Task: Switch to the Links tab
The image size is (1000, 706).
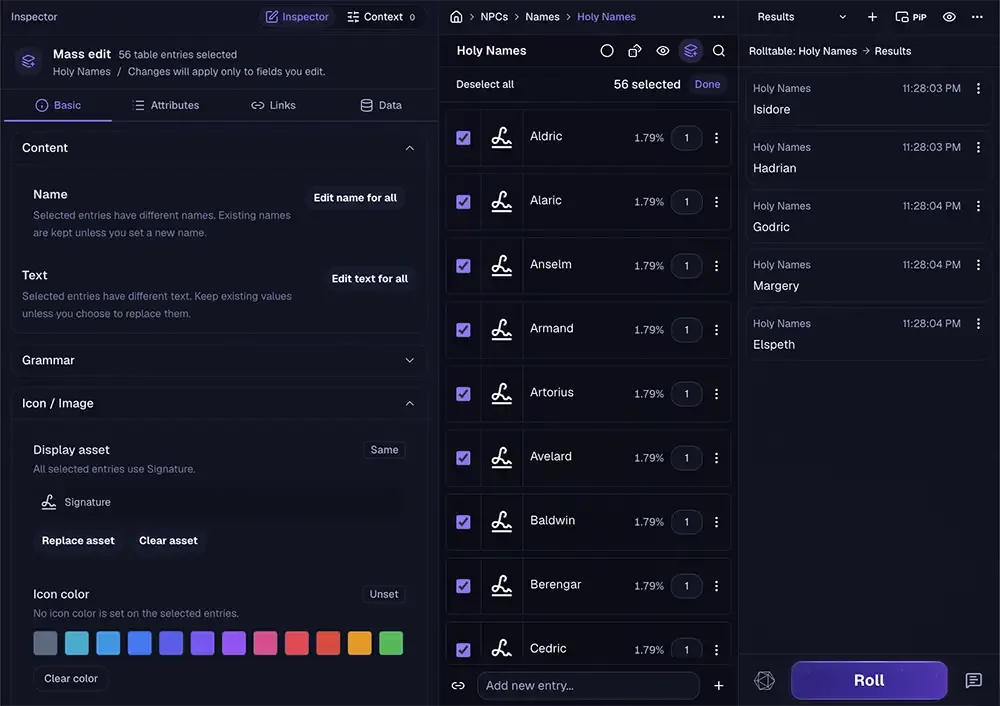Action: (273, 105)
